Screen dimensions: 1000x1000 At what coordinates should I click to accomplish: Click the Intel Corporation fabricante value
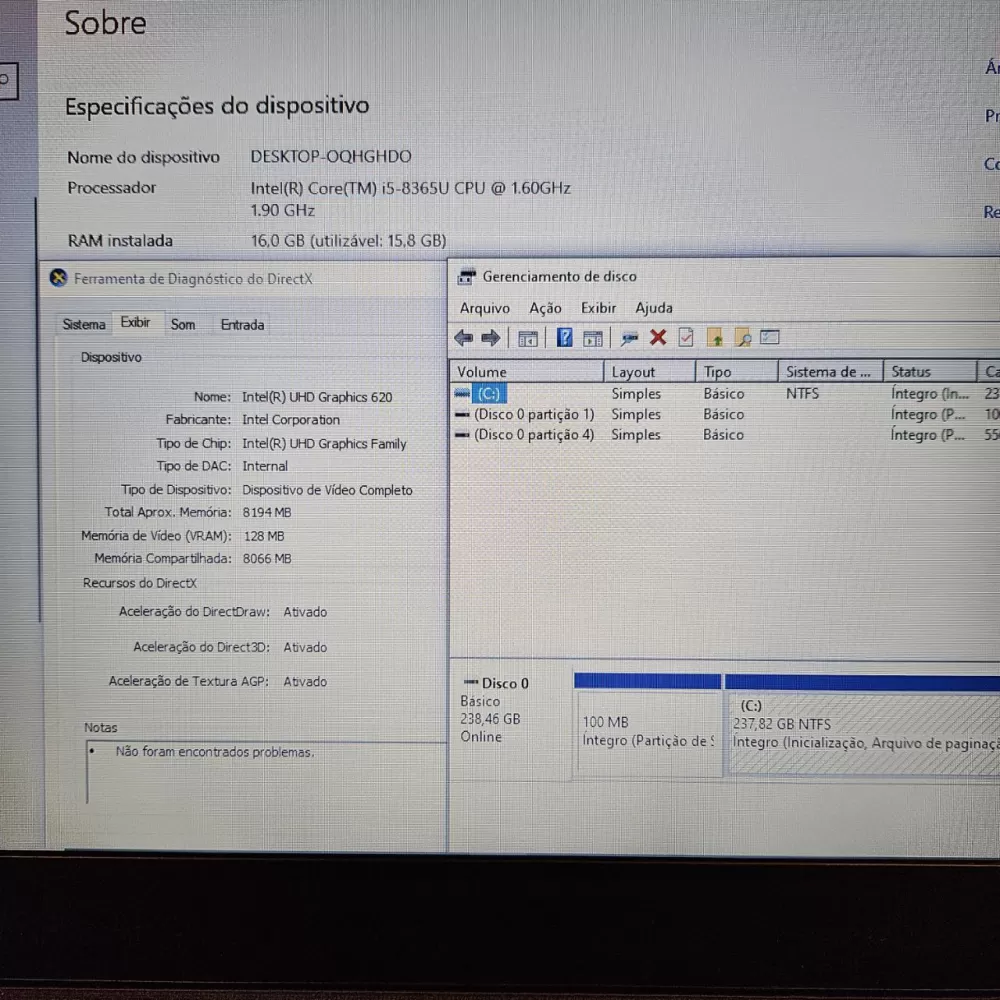291,420
